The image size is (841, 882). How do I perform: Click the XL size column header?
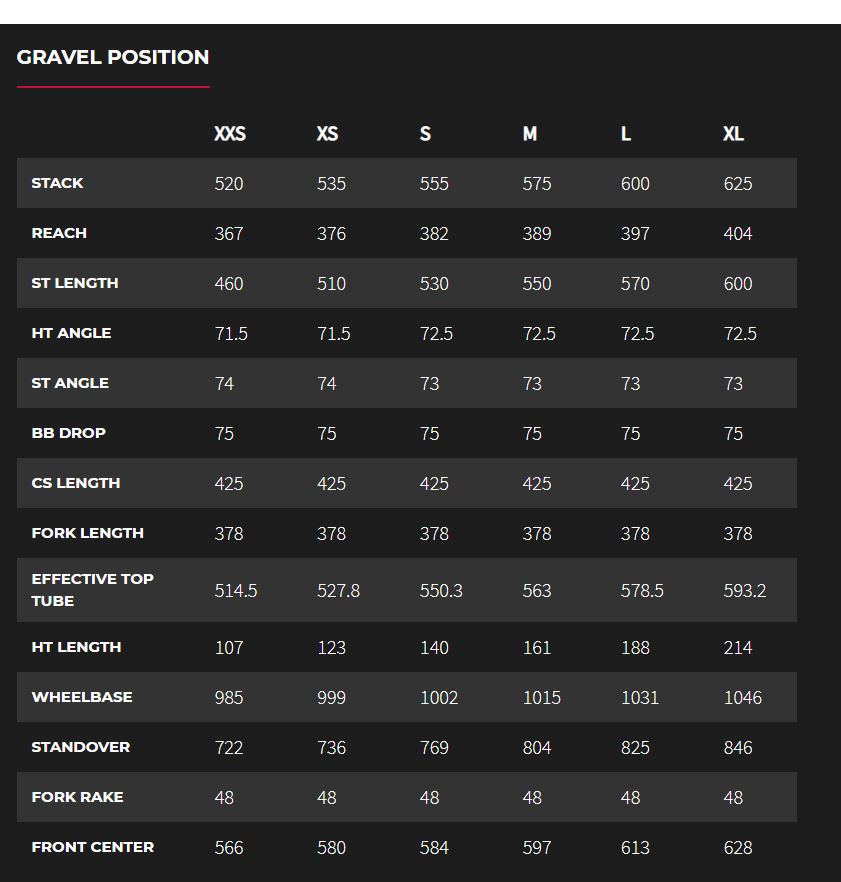(x=733, y=134)
